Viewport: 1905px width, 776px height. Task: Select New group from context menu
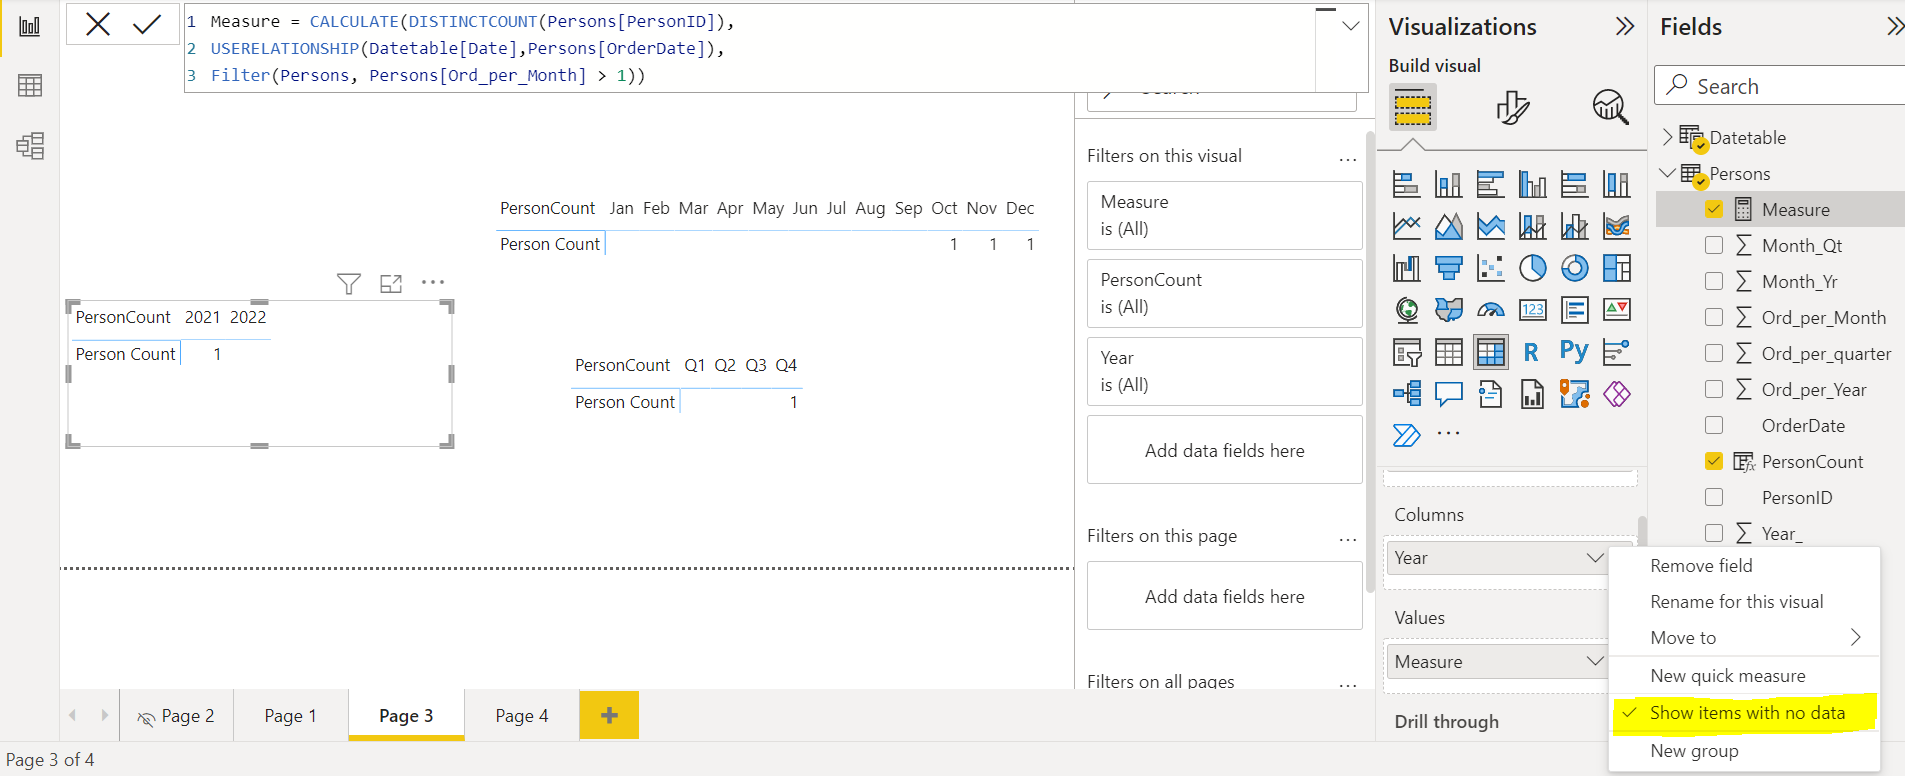pos(1745,751)
